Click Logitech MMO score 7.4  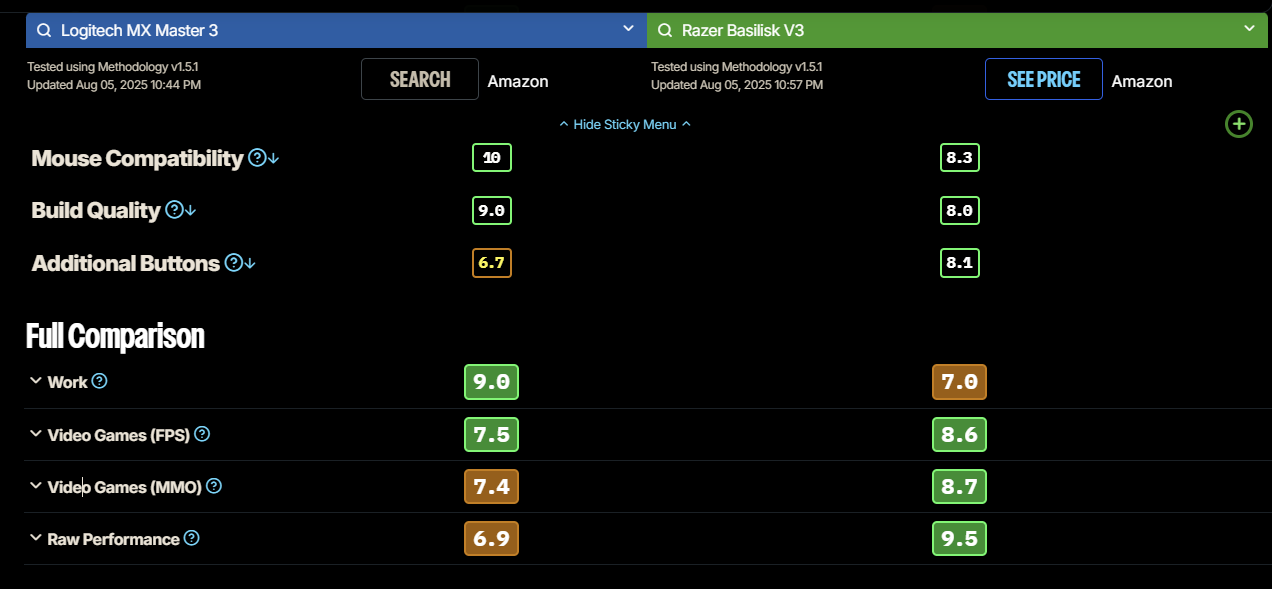pos(492,487)
